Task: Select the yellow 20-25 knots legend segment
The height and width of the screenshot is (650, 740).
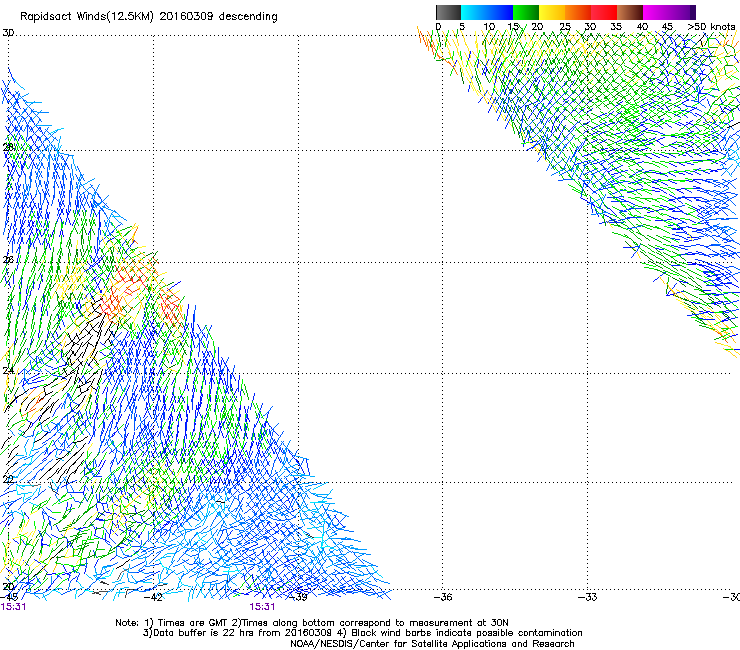Action: coord(552,12)
